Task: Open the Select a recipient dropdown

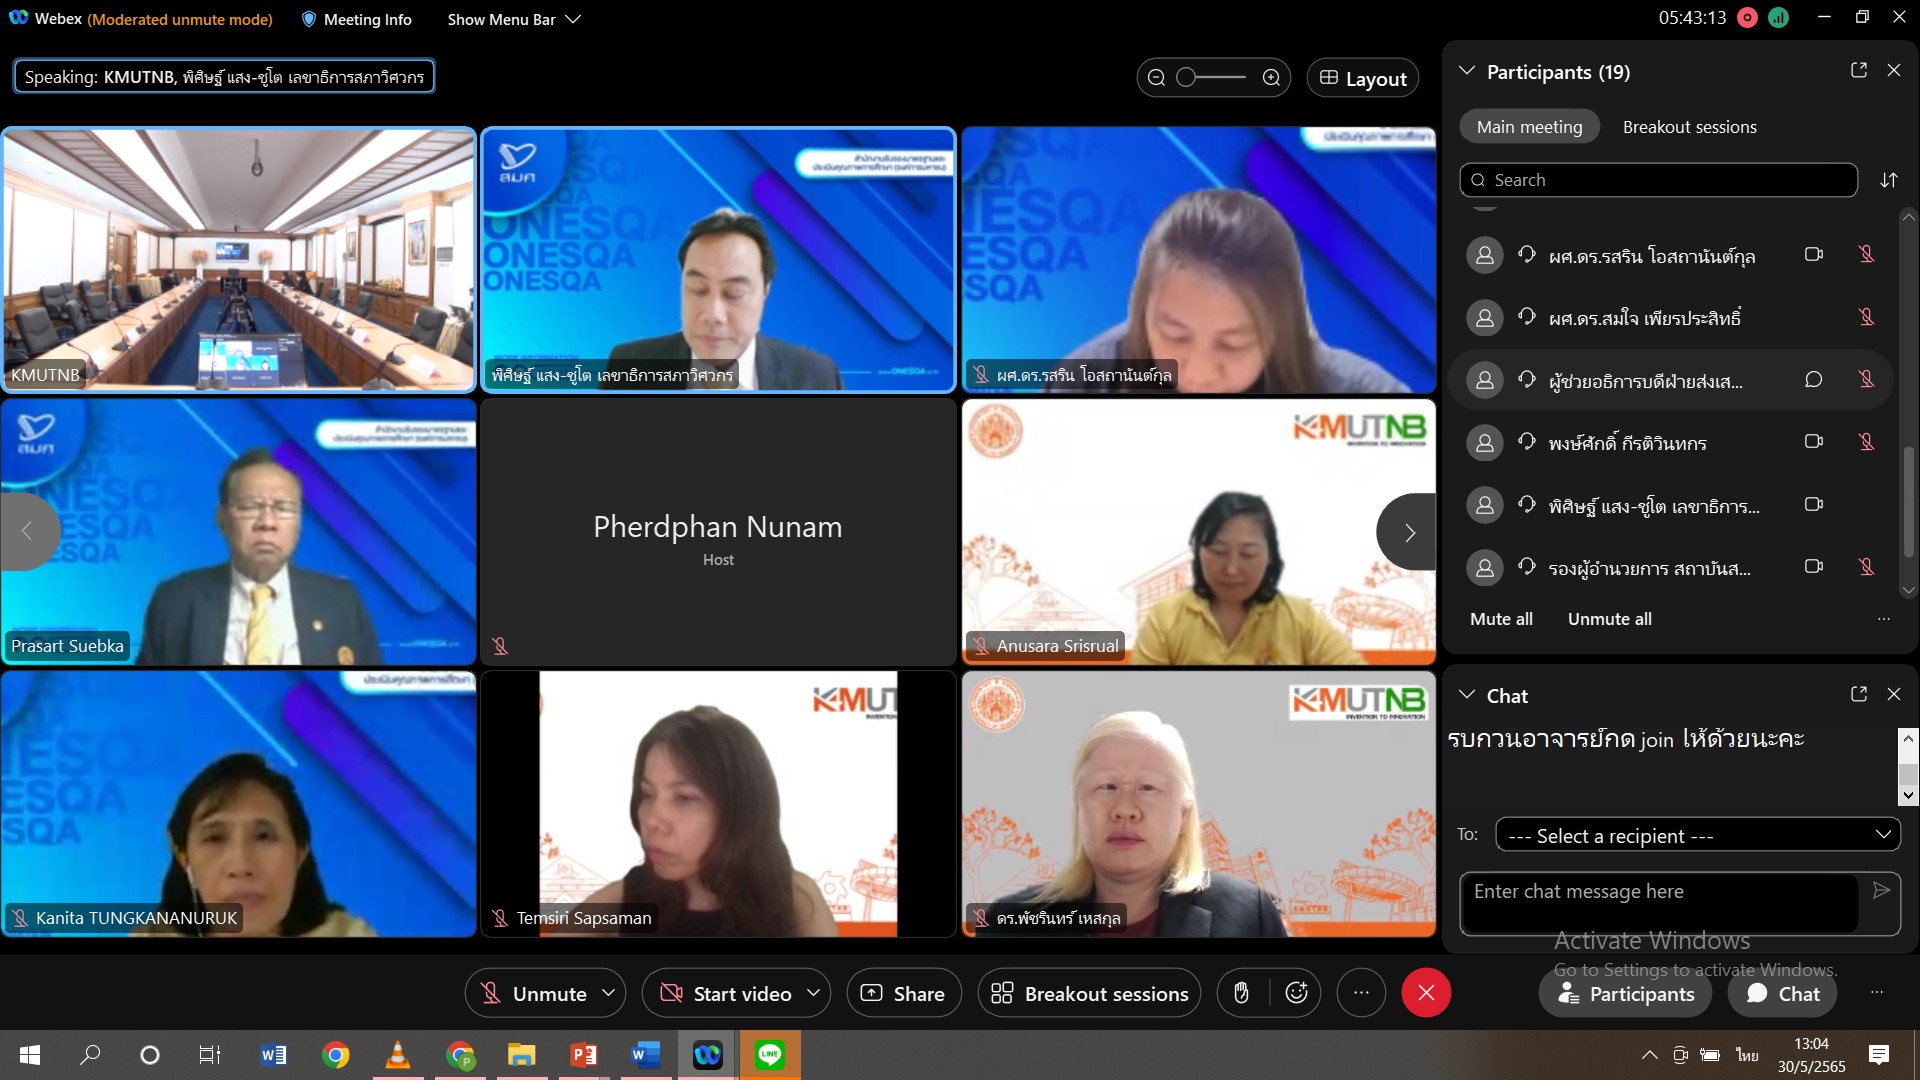Action: click(x=1697, y=835)
